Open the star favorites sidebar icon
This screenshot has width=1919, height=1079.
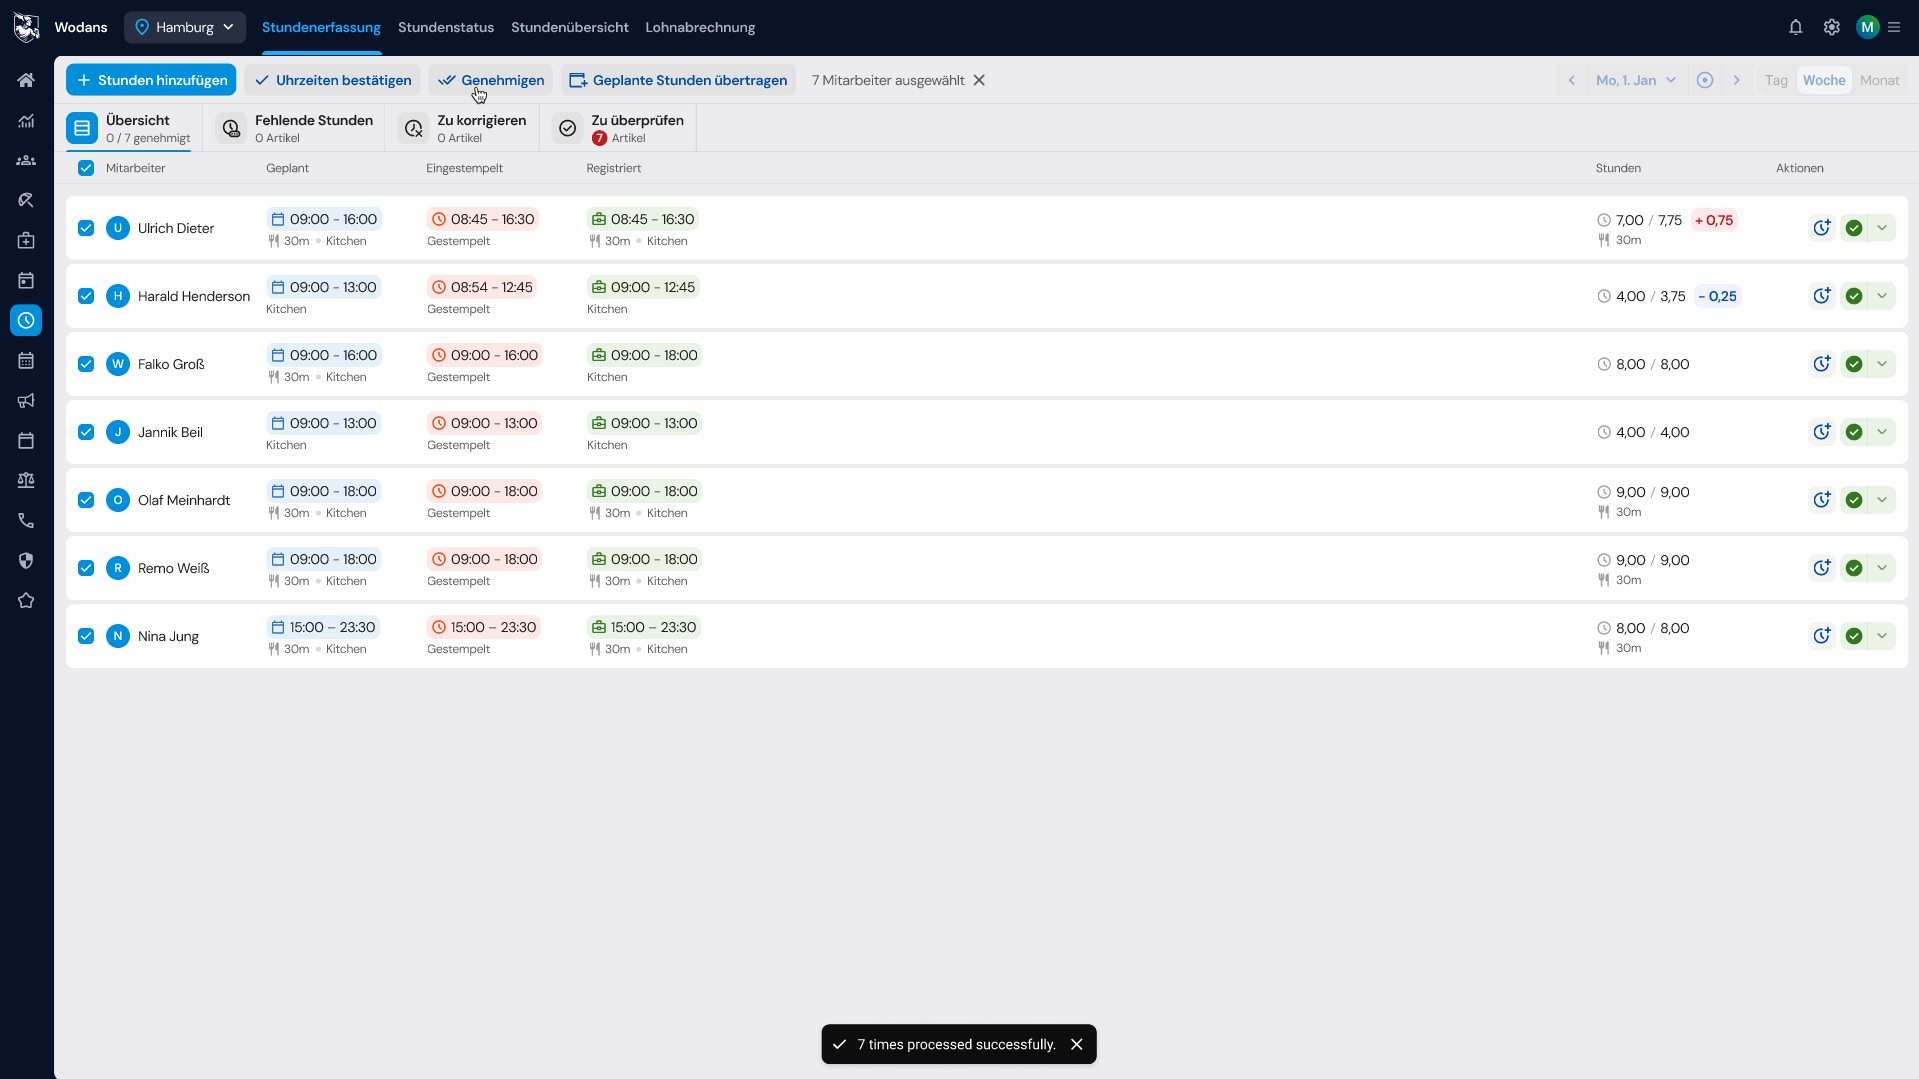(26, 600)
